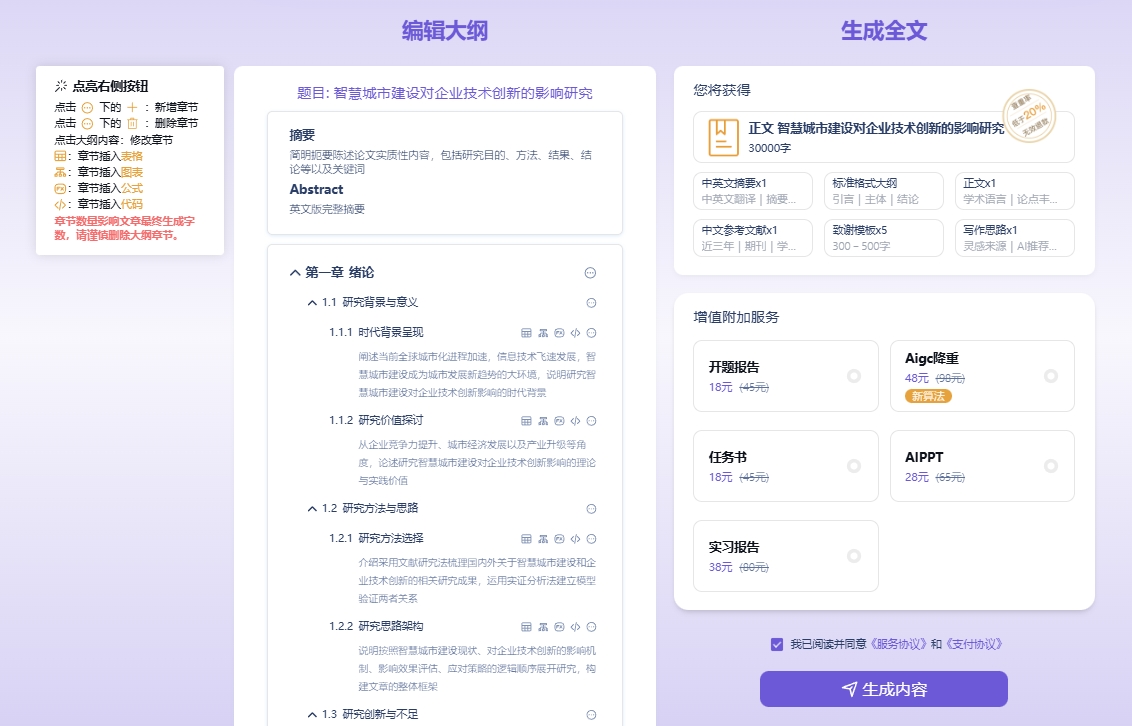1132x726 pixels.
Task: Insert a table into section 1.2.2
Action: (525, 627)
